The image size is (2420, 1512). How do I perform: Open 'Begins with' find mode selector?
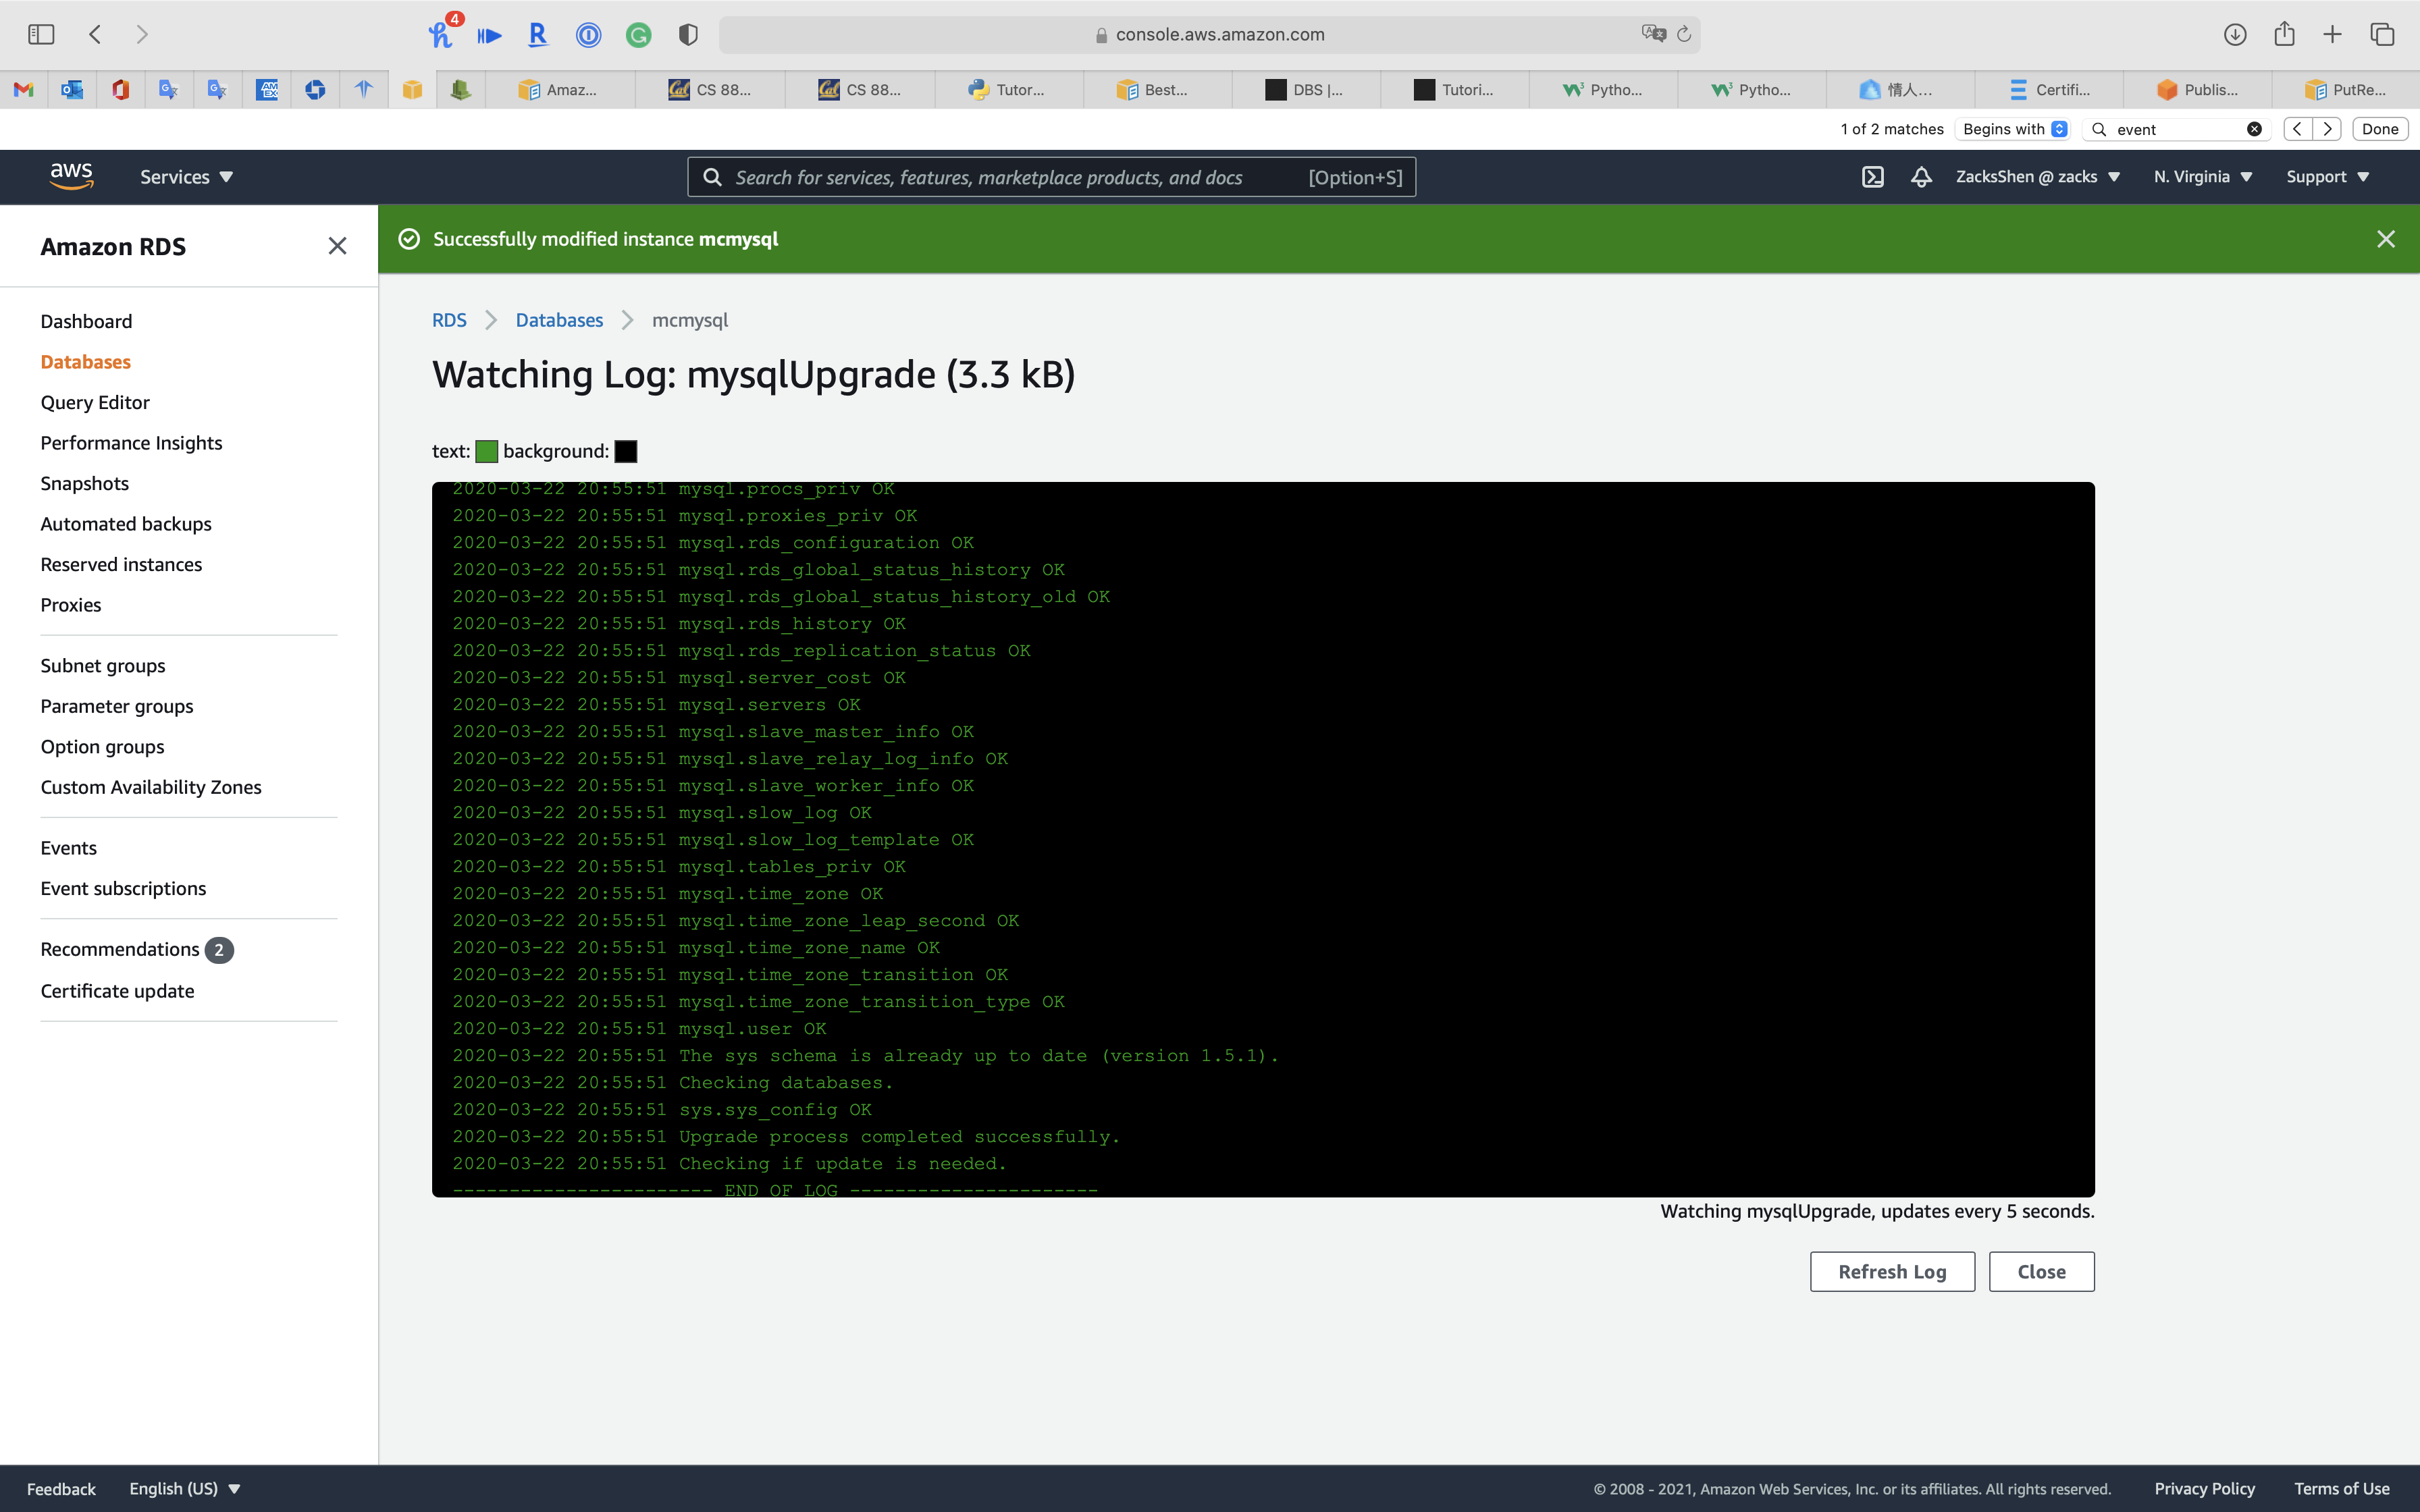click(x=2014, y=129)
